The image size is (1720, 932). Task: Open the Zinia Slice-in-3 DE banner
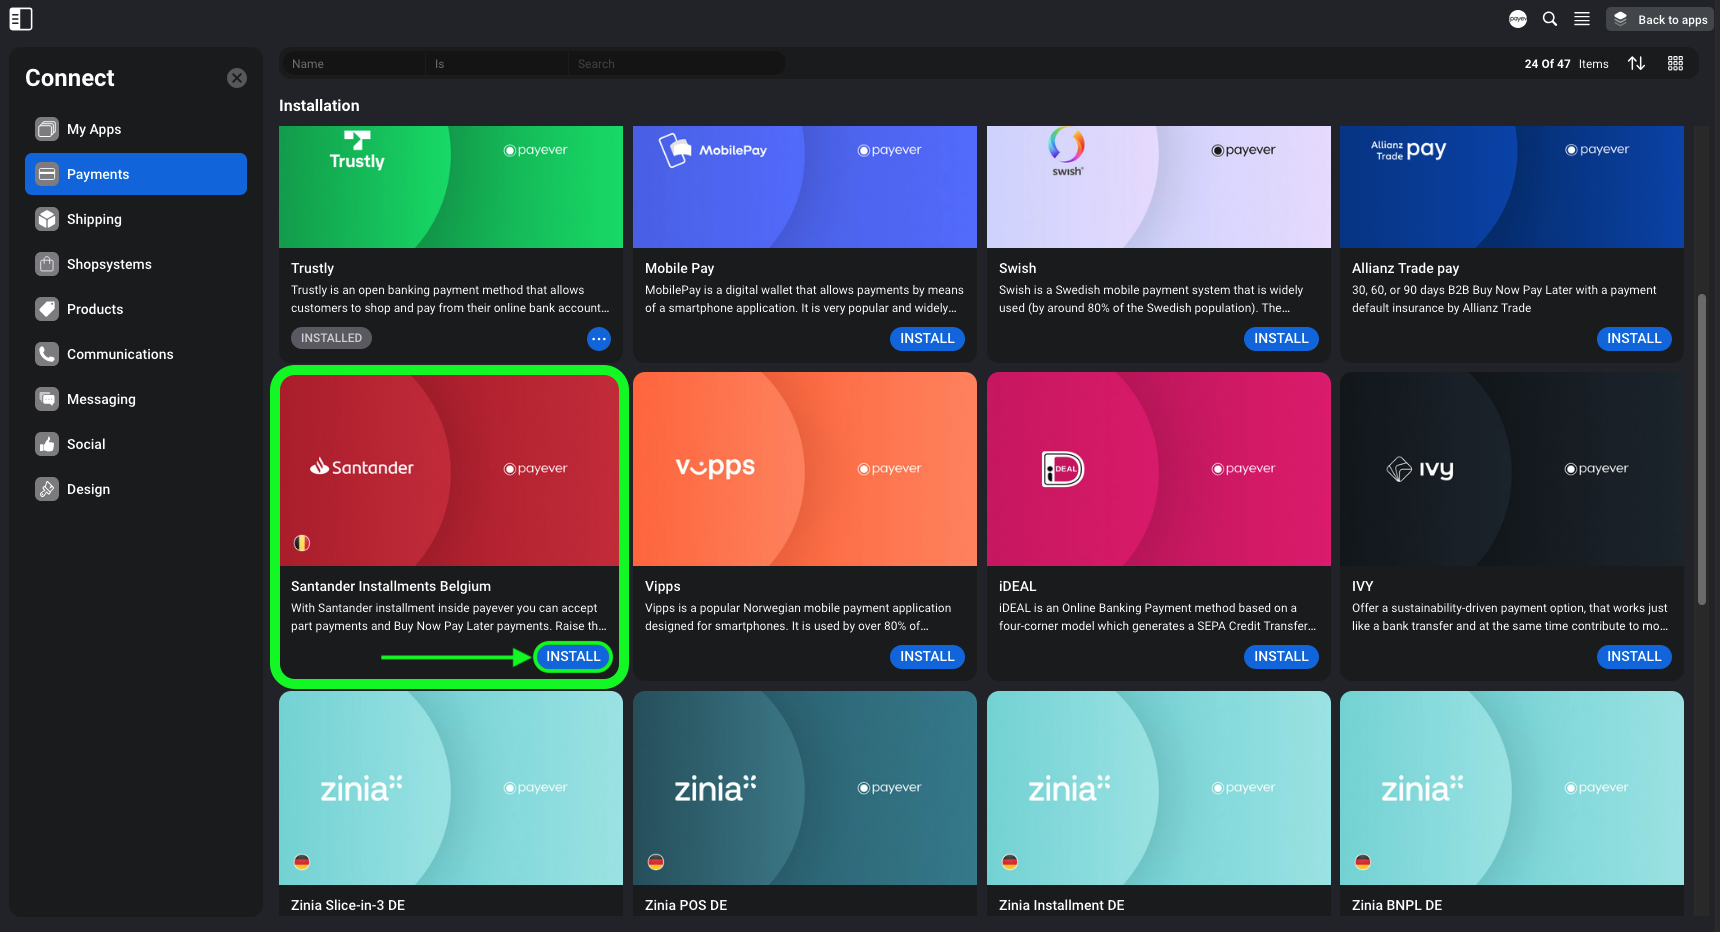451,788
